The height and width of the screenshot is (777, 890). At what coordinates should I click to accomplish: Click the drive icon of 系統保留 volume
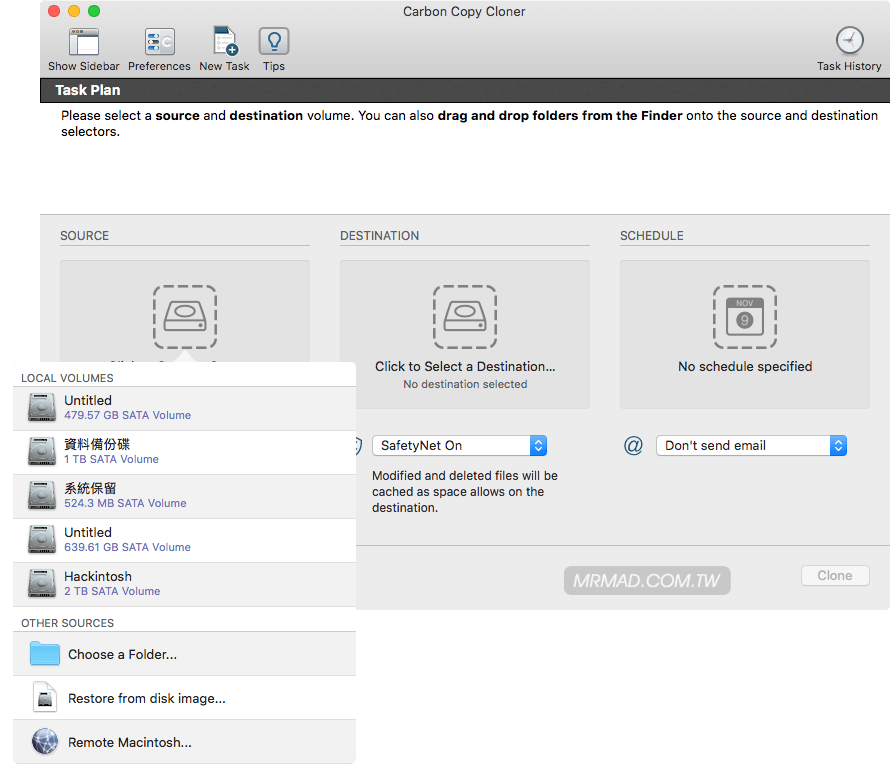click(42, 495)
